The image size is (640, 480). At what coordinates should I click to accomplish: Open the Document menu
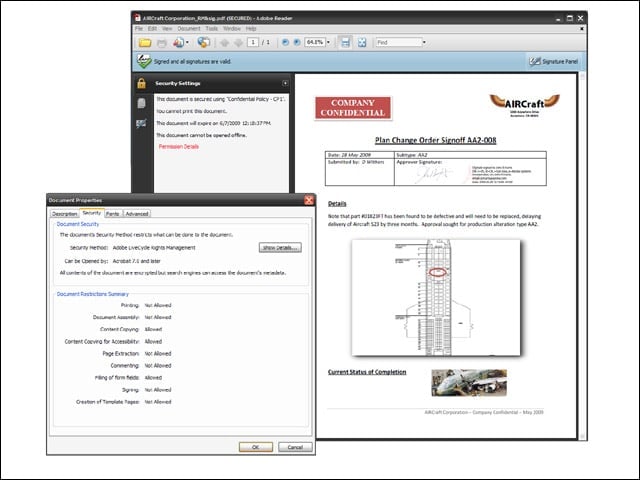click(189, 29)
